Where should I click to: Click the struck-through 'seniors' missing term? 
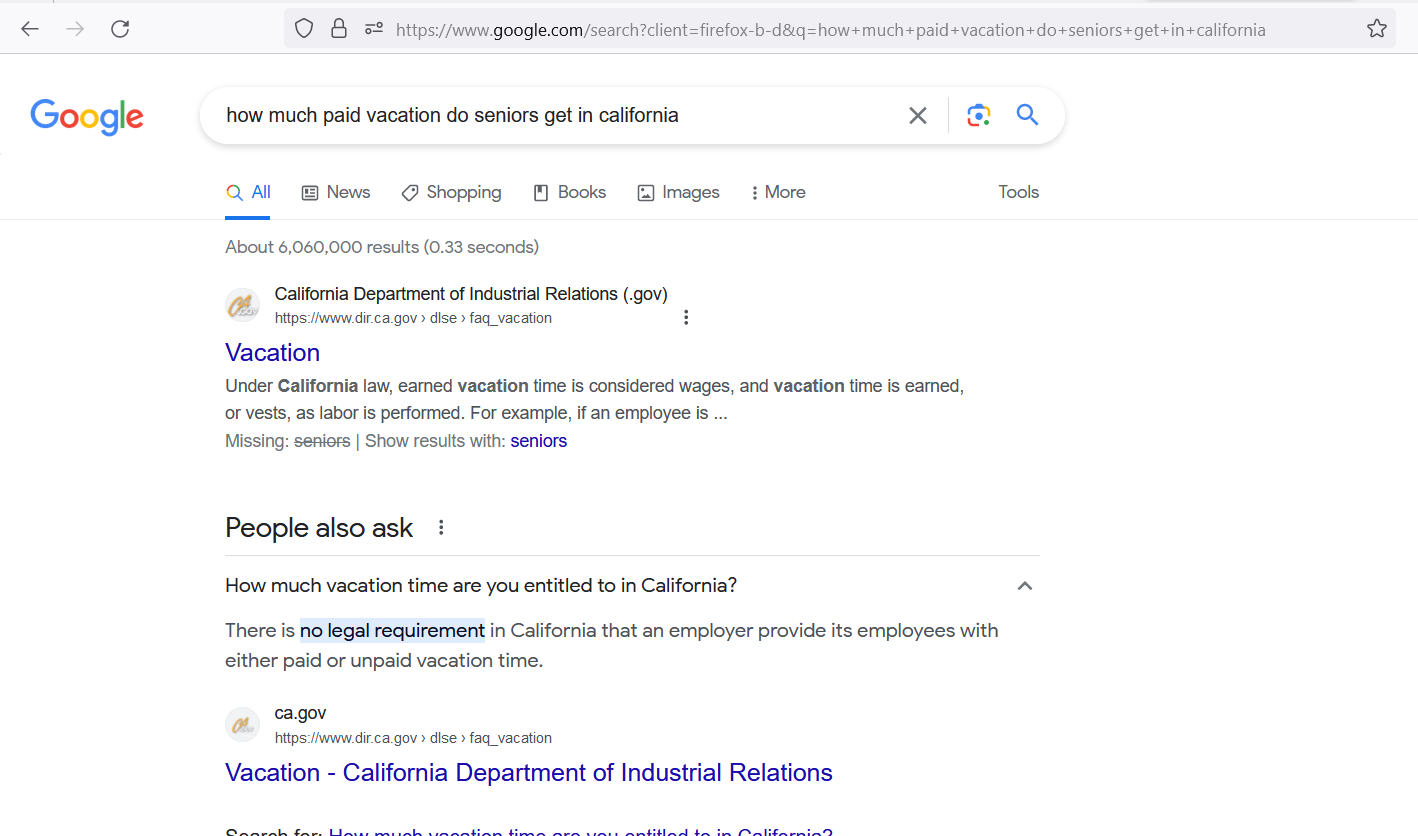pyautogui.click(x=322, y=441)
